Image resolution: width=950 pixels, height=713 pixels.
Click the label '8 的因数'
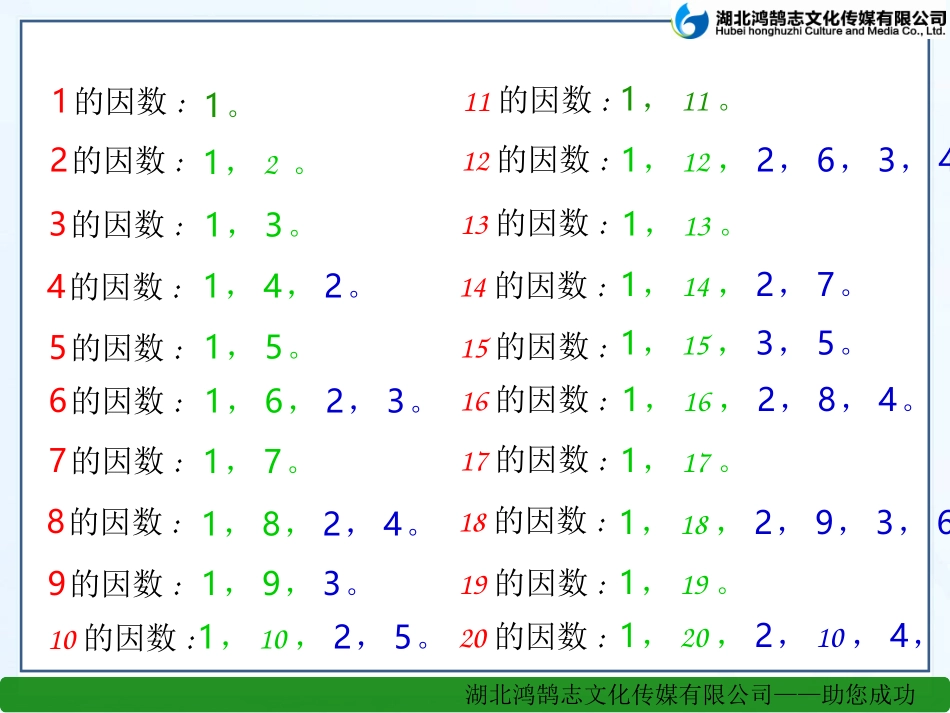pos(105,522)
